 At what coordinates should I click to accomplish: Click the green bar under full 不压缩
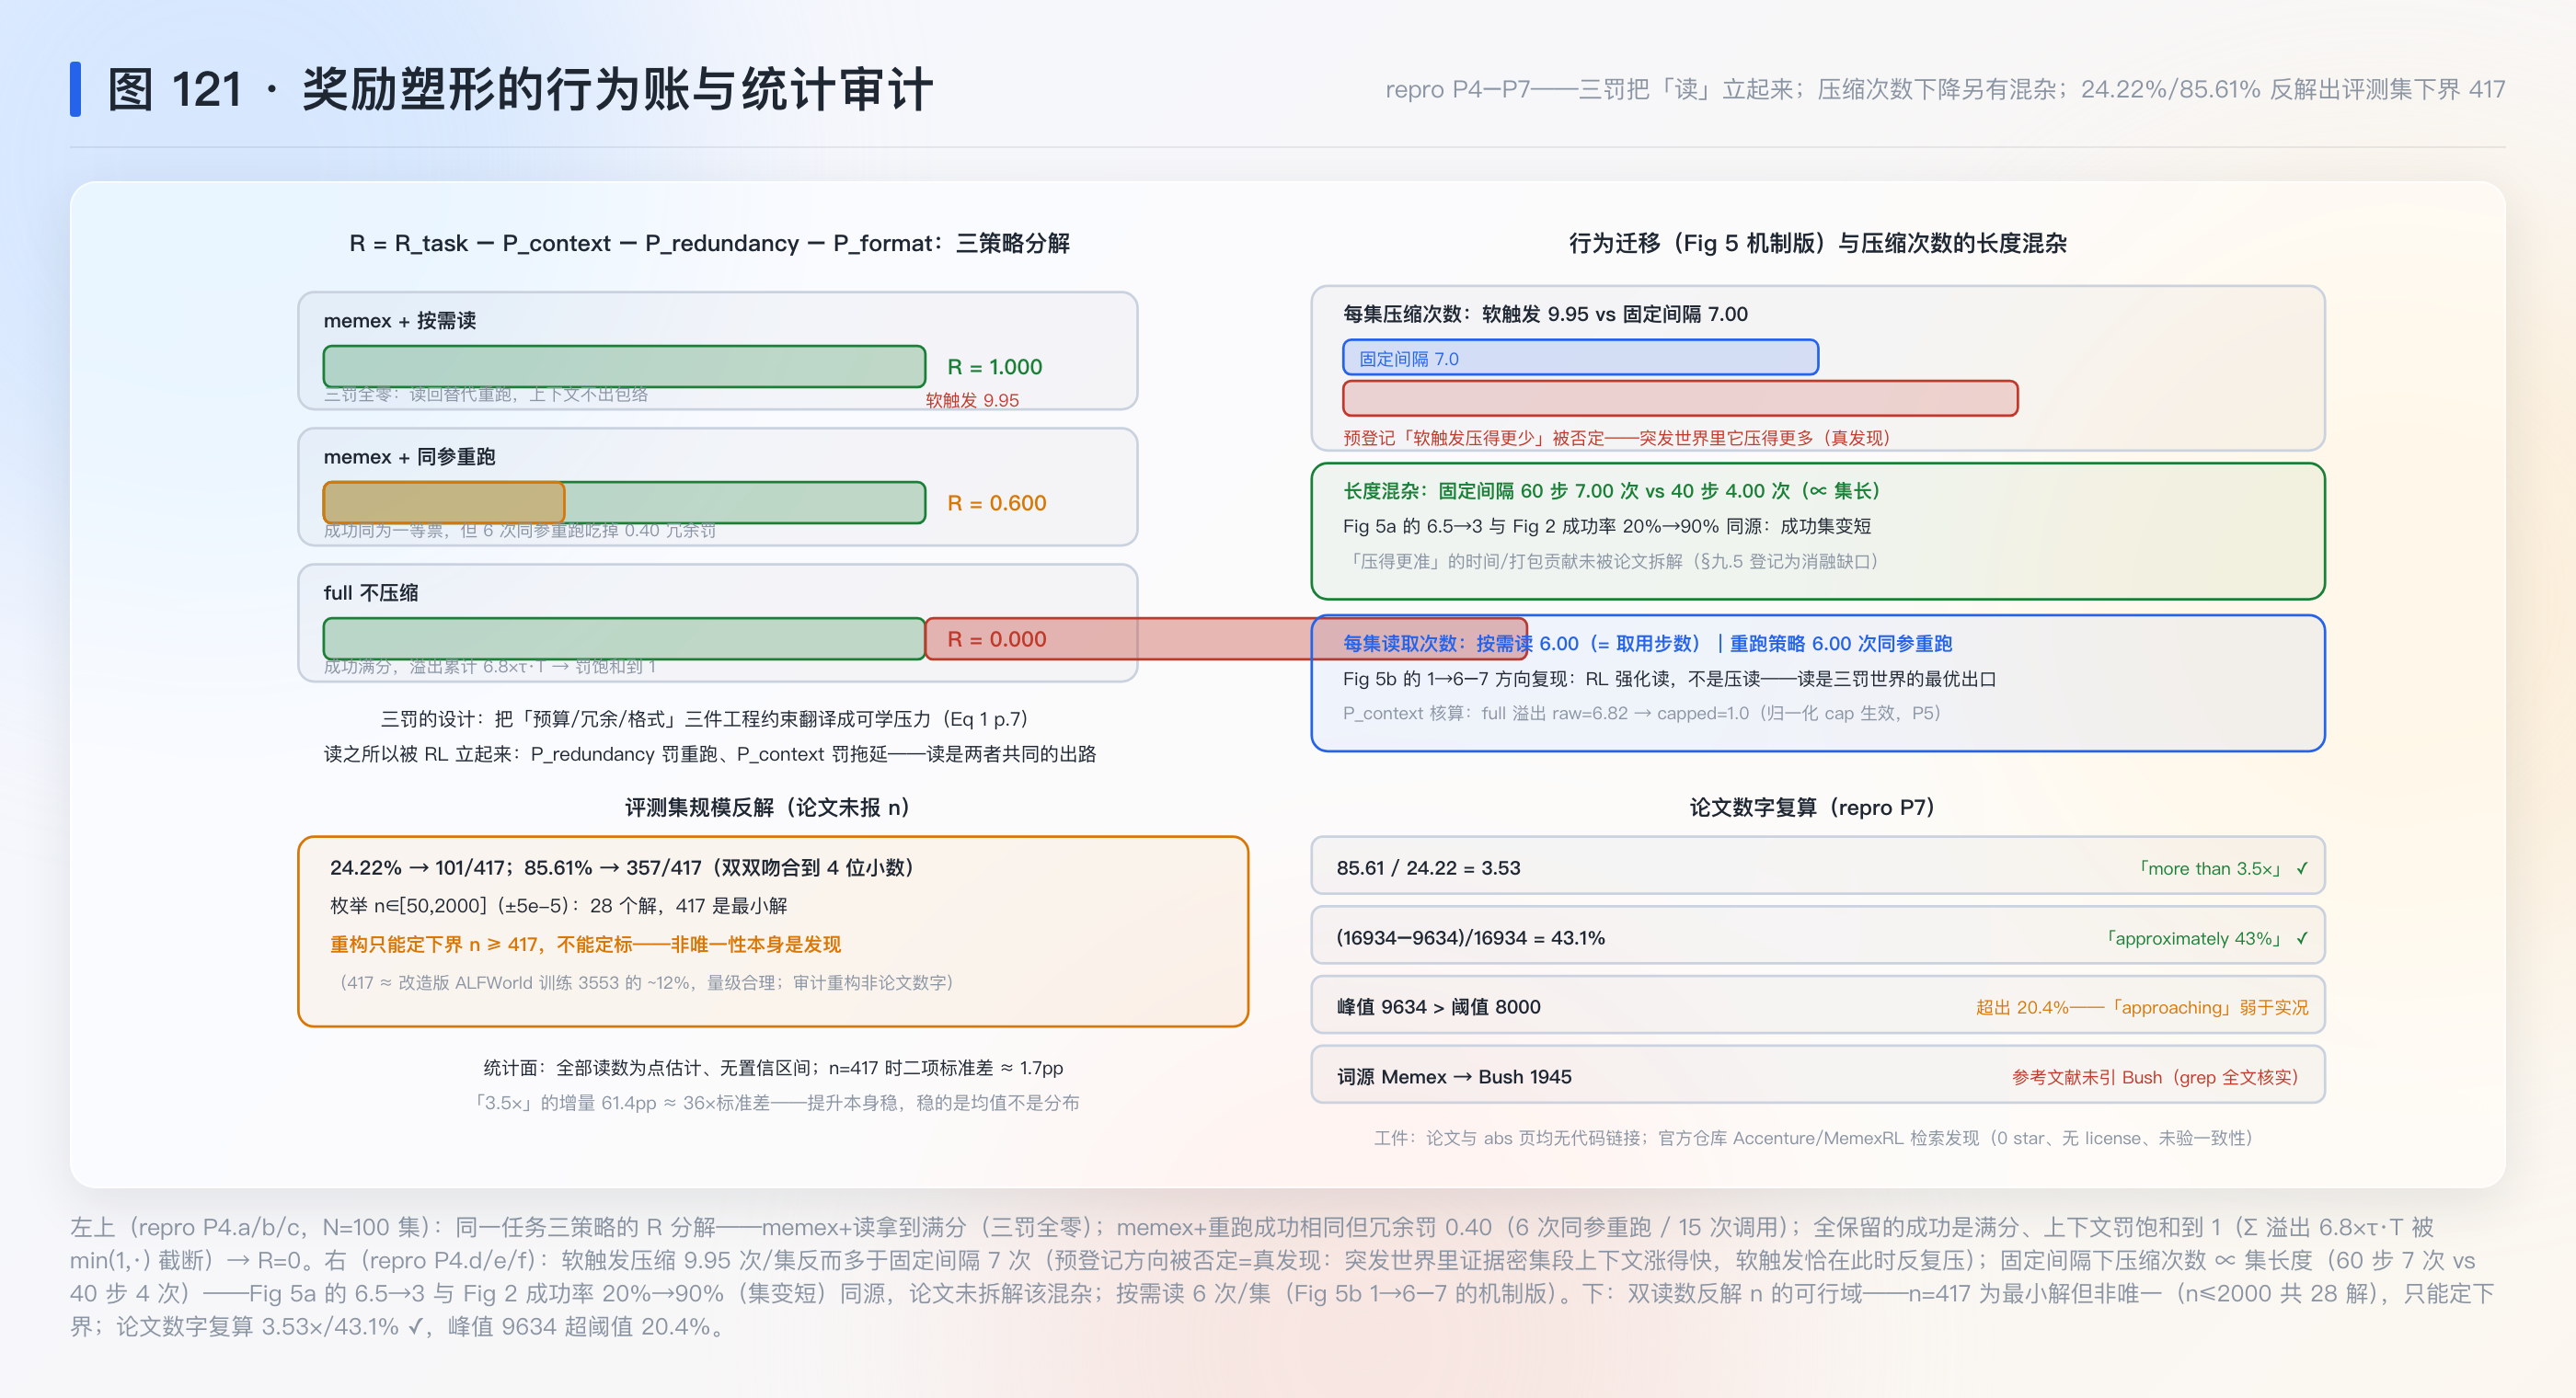[x=624, y=638]
